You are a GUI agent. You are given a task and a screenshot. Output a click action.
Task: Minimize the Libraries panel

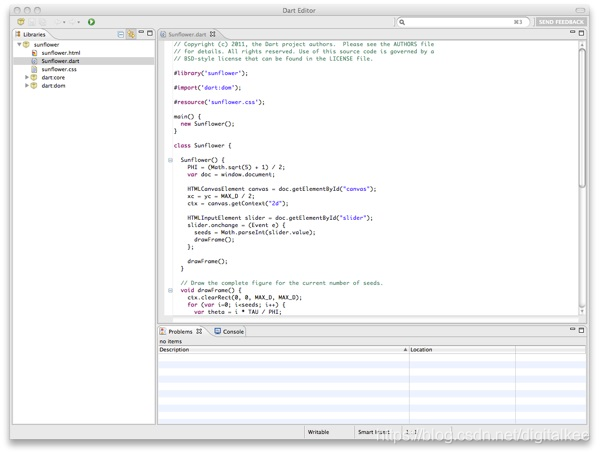point(141,32)
